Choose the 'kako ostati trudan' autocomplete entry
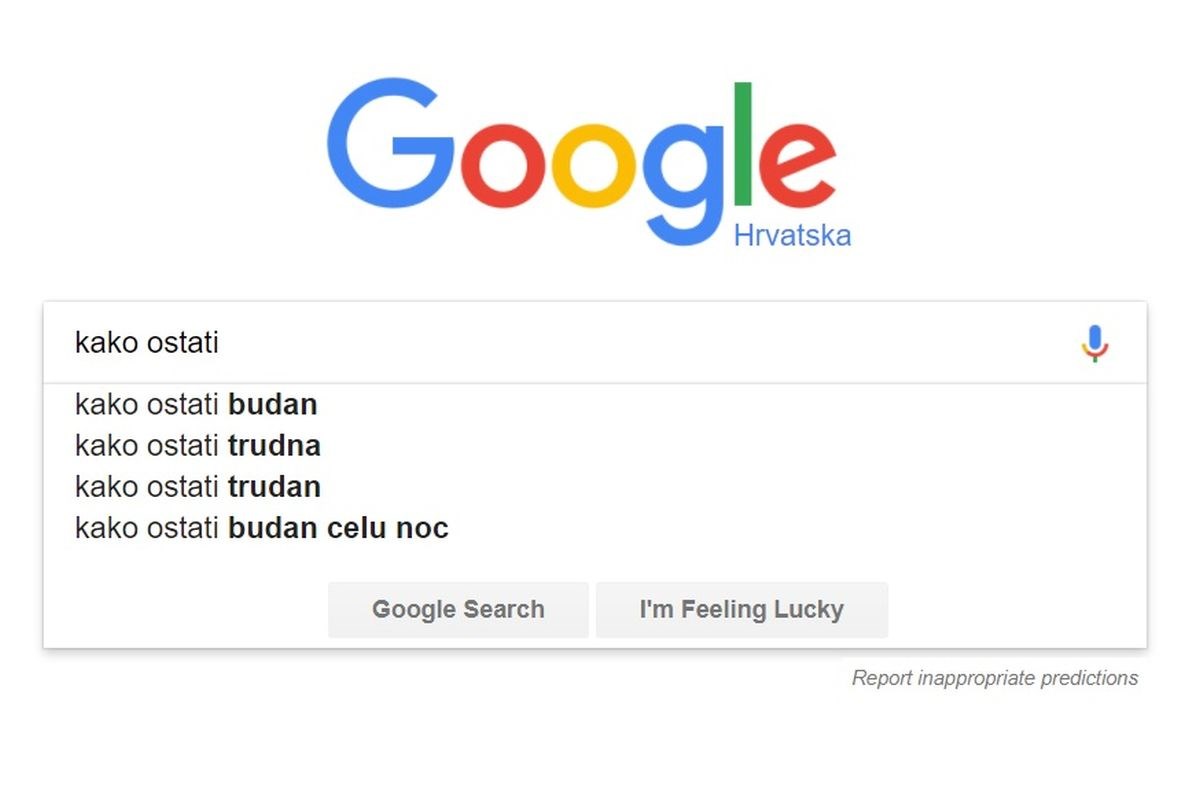The image size is (1200, 796). [x=197, y=487]
